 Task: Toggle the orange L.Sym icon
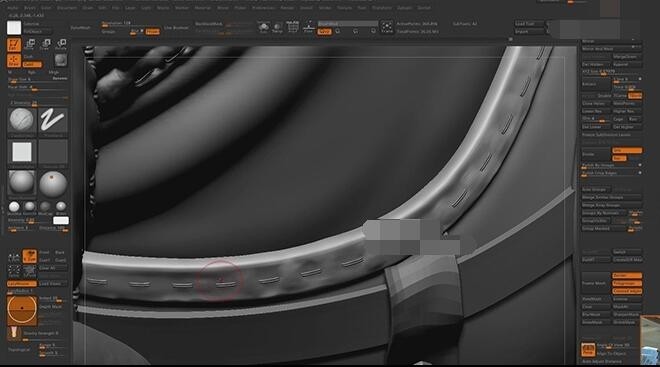[29, 255]
